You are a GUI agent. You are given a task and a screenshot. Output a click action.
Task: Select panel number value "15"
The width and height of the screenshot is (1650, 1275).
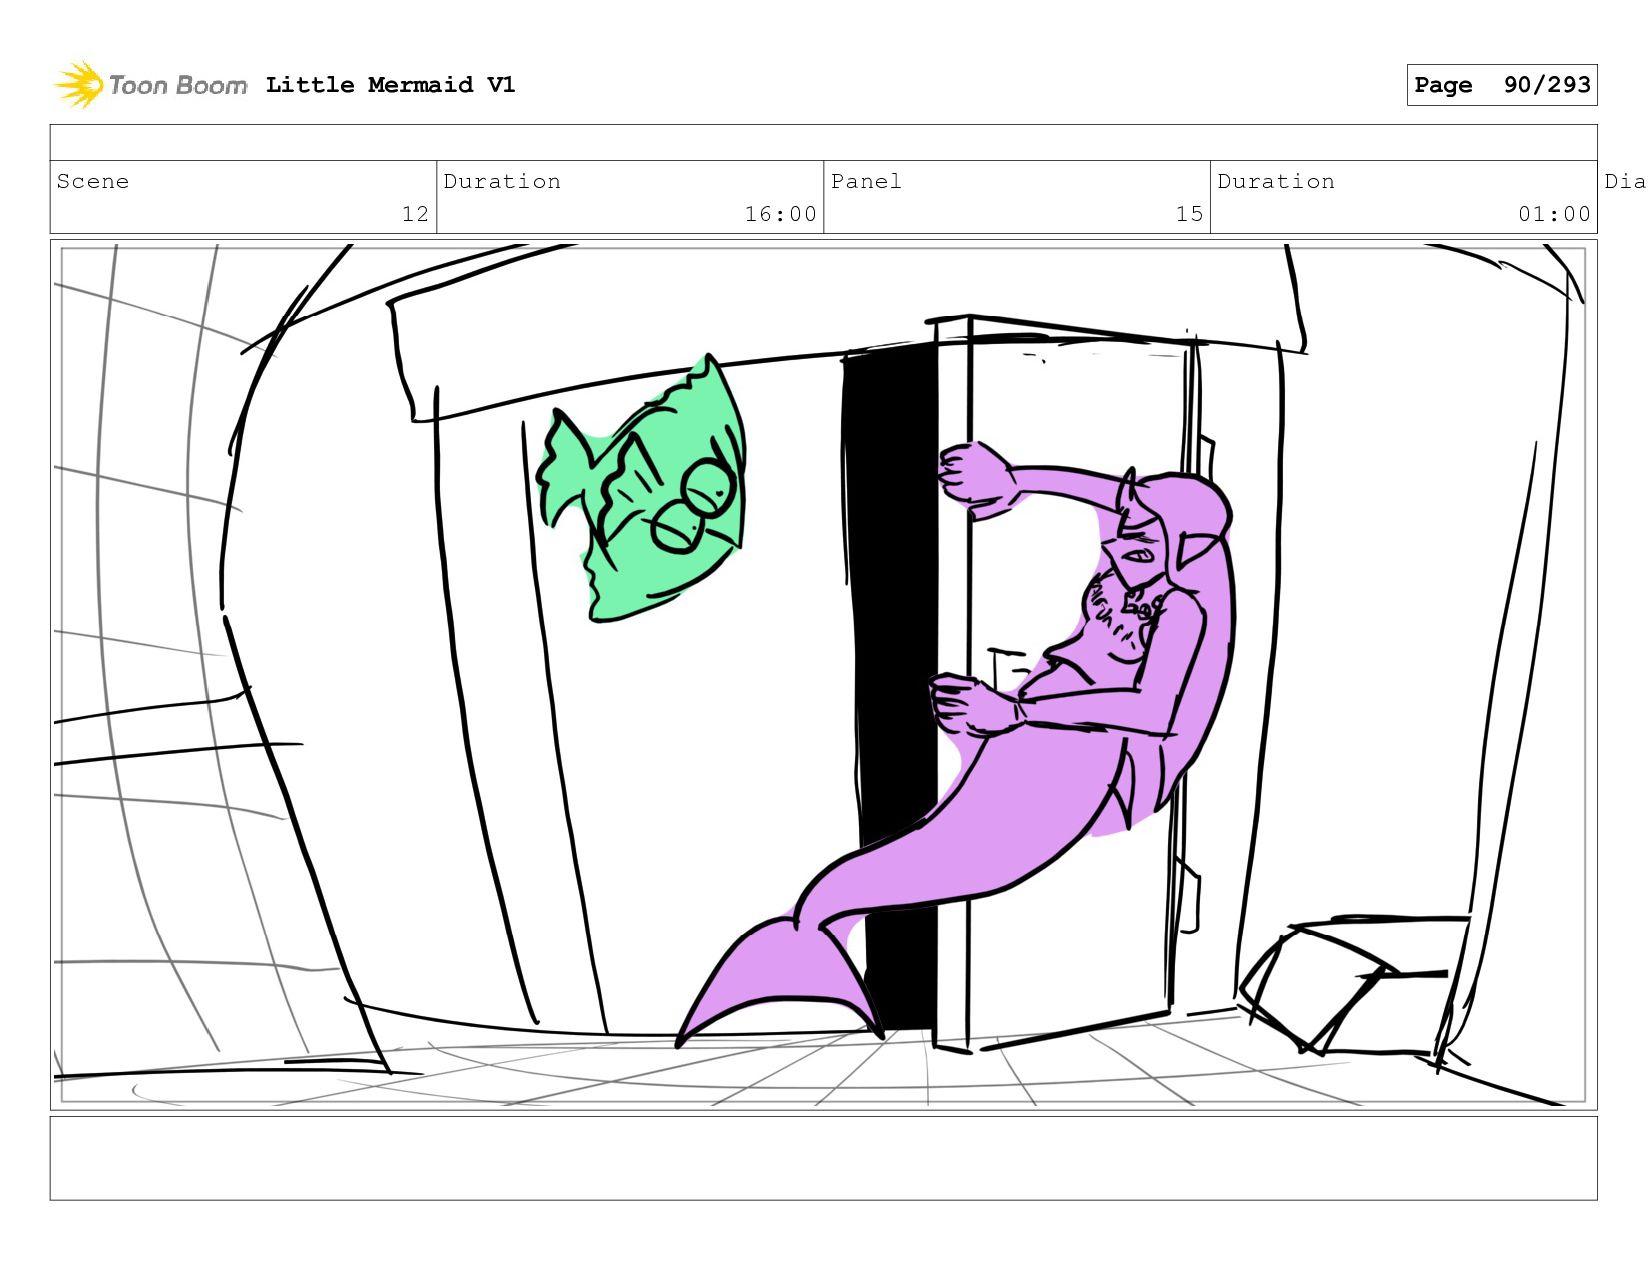(x=1189, y=214)
